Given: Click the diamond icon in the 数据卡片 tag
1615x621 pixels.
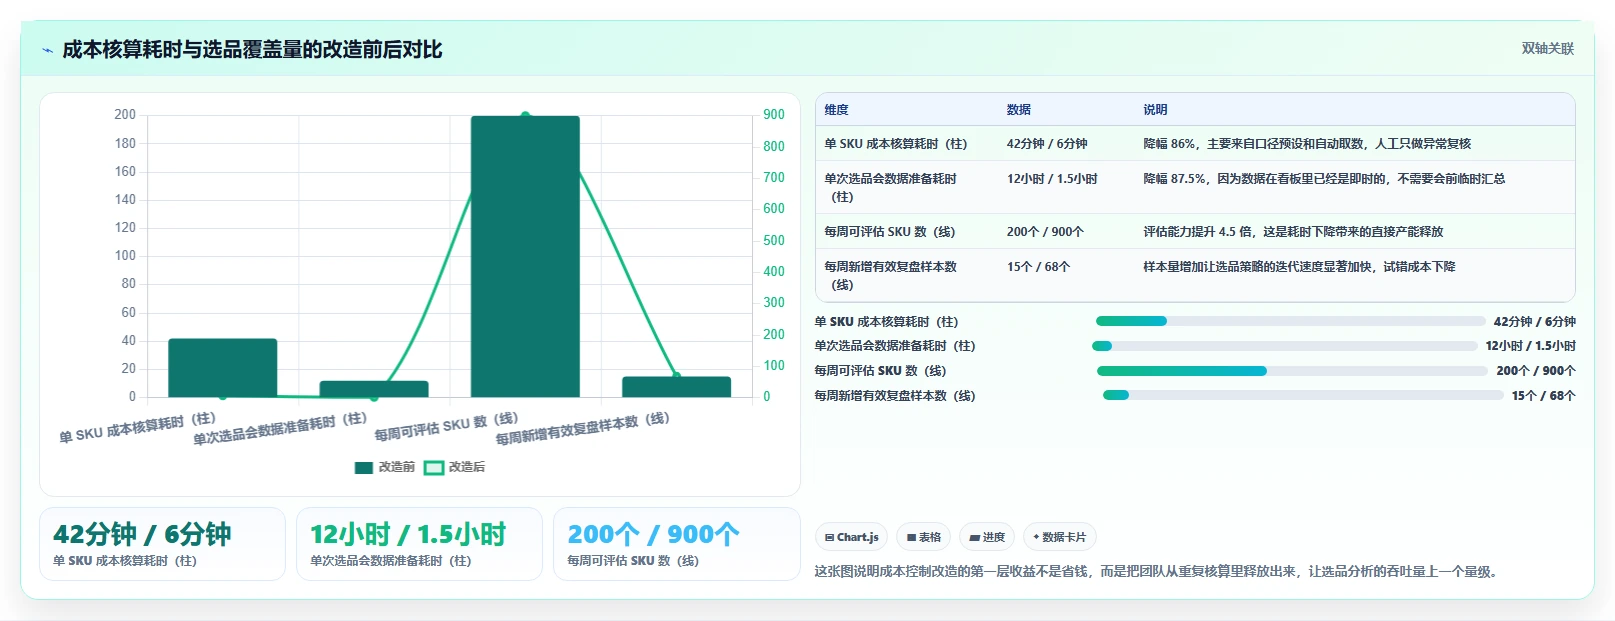Looking at the screenshot, I should click(x=1036, y=537).
